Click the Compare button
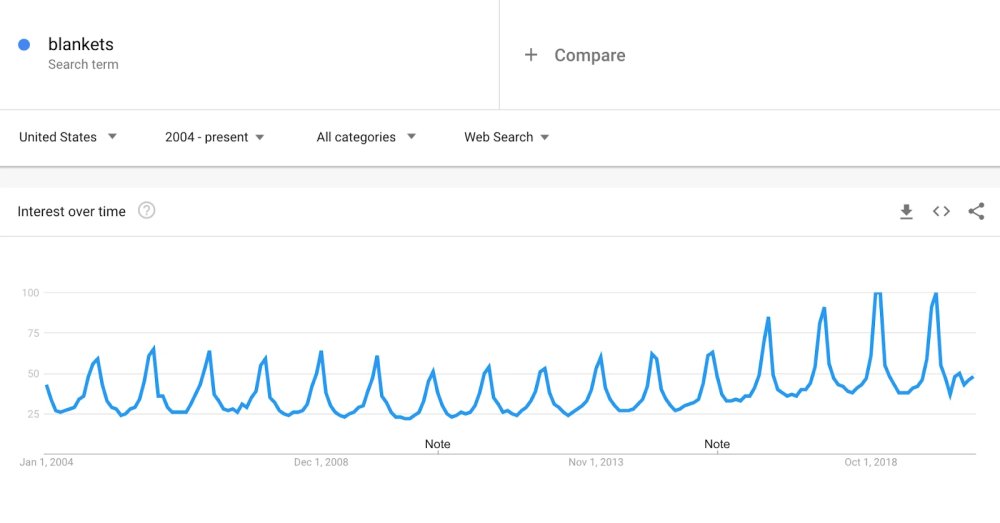 [x=589, y=55]
